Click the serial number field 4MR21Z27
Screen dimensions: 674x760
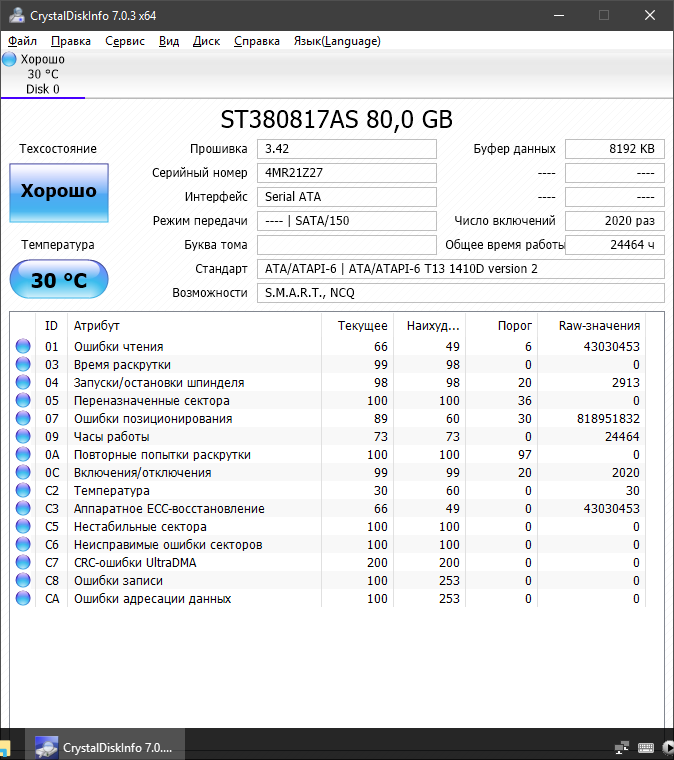point(346,173)
